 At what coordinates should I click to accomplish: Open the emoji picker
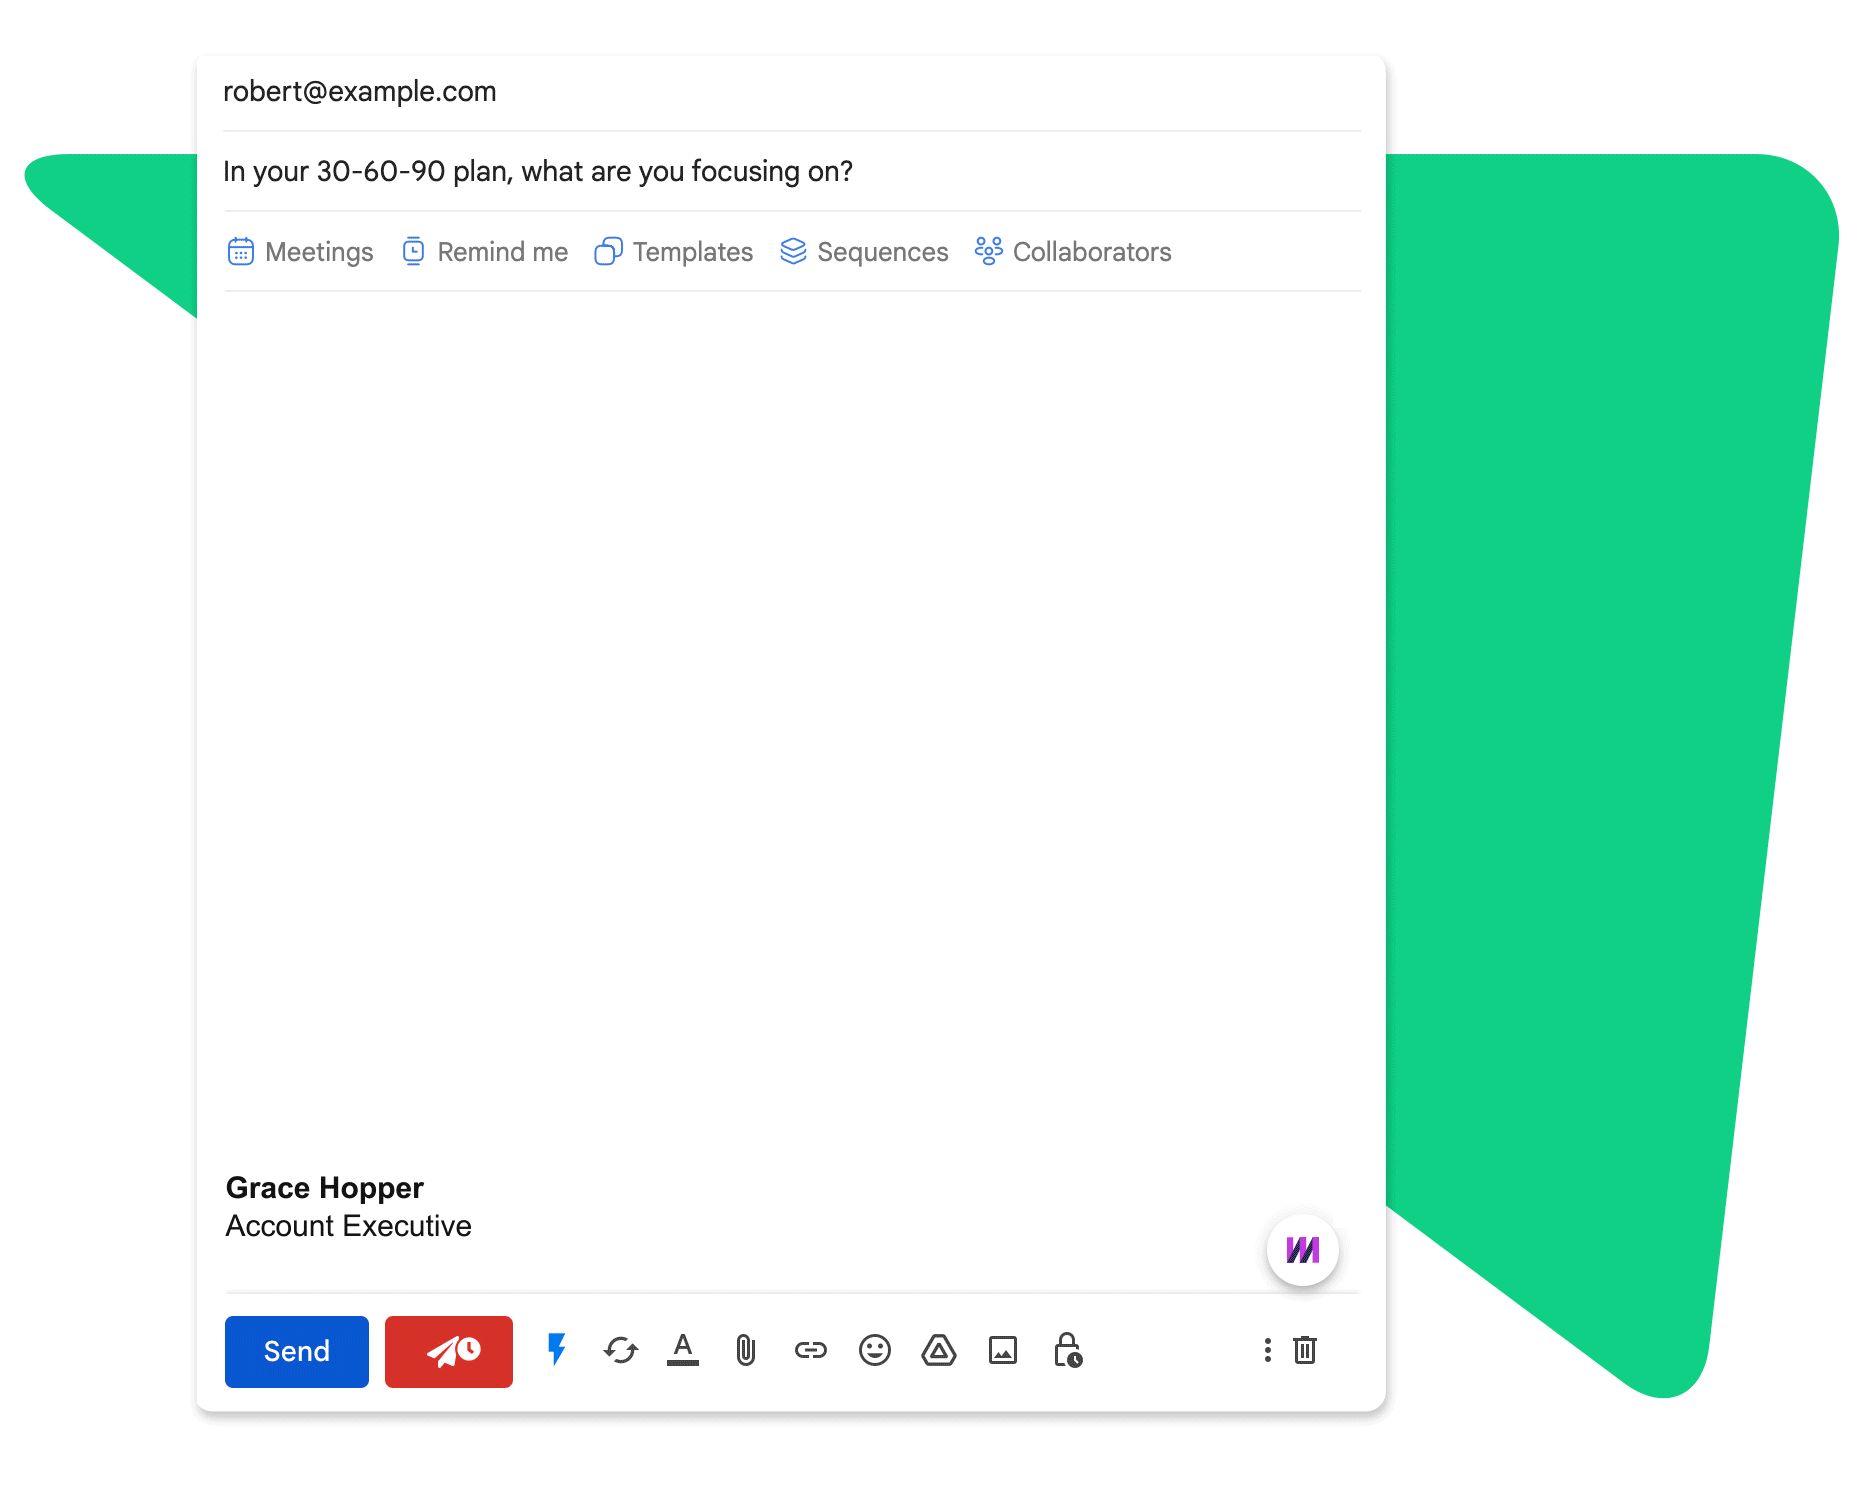(x=874, y=1351)
